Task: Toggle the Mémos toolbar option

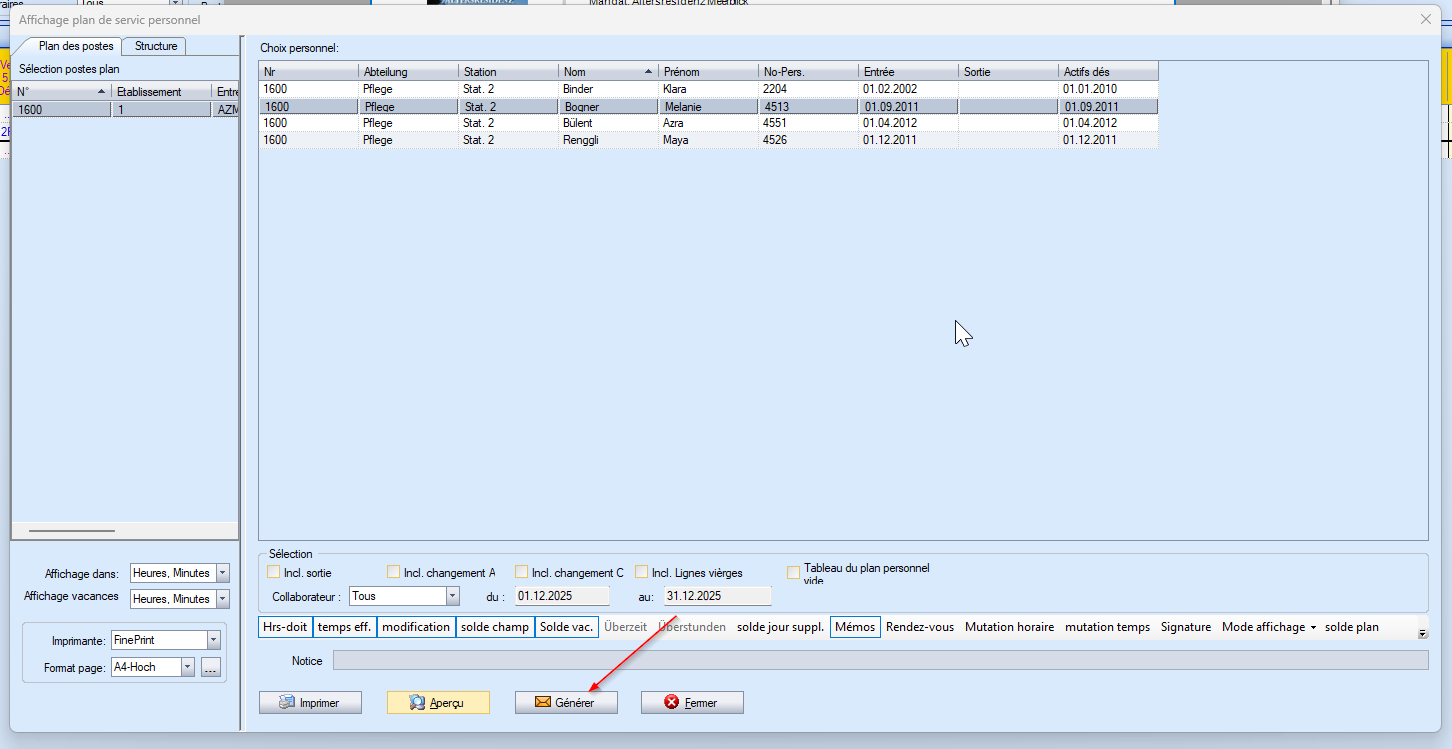Action: pyautogui.click(x=855, y=627)
